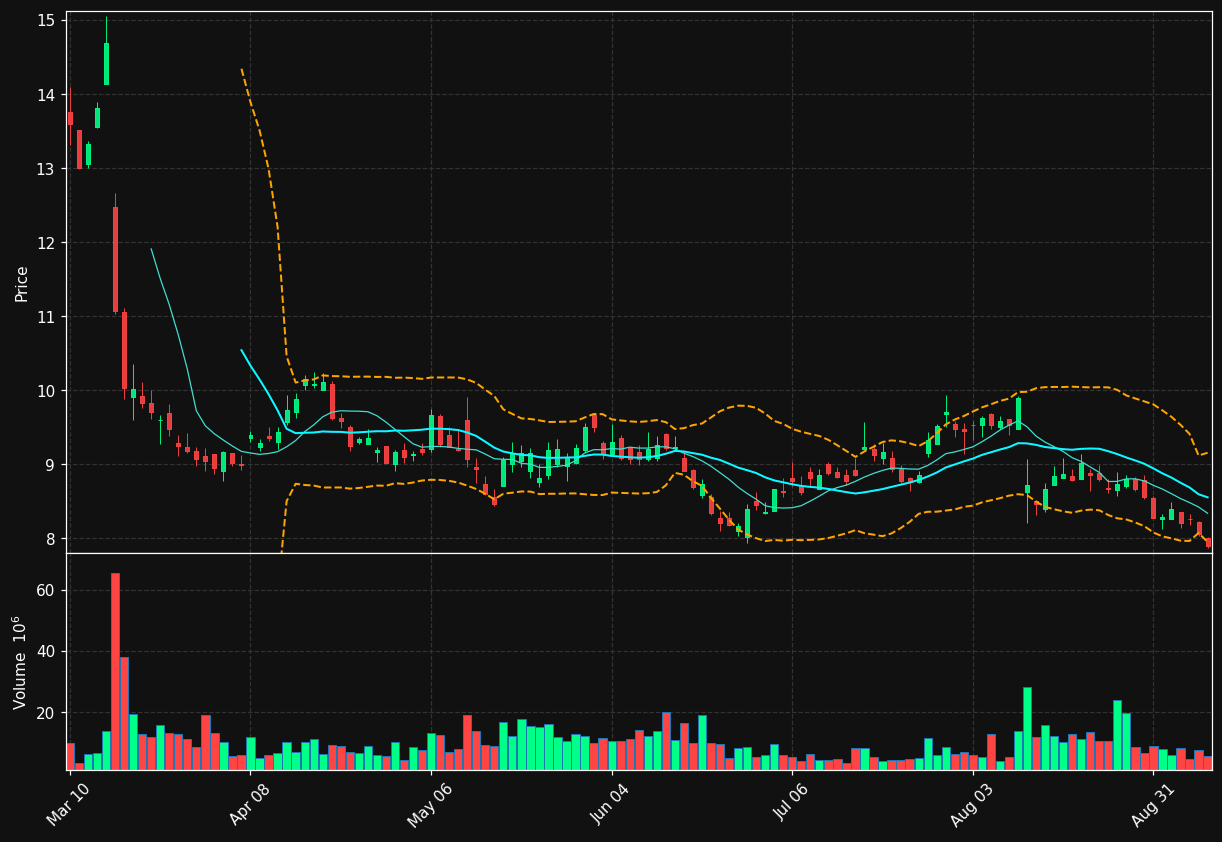Click price axis value 12

coord(48,243)
